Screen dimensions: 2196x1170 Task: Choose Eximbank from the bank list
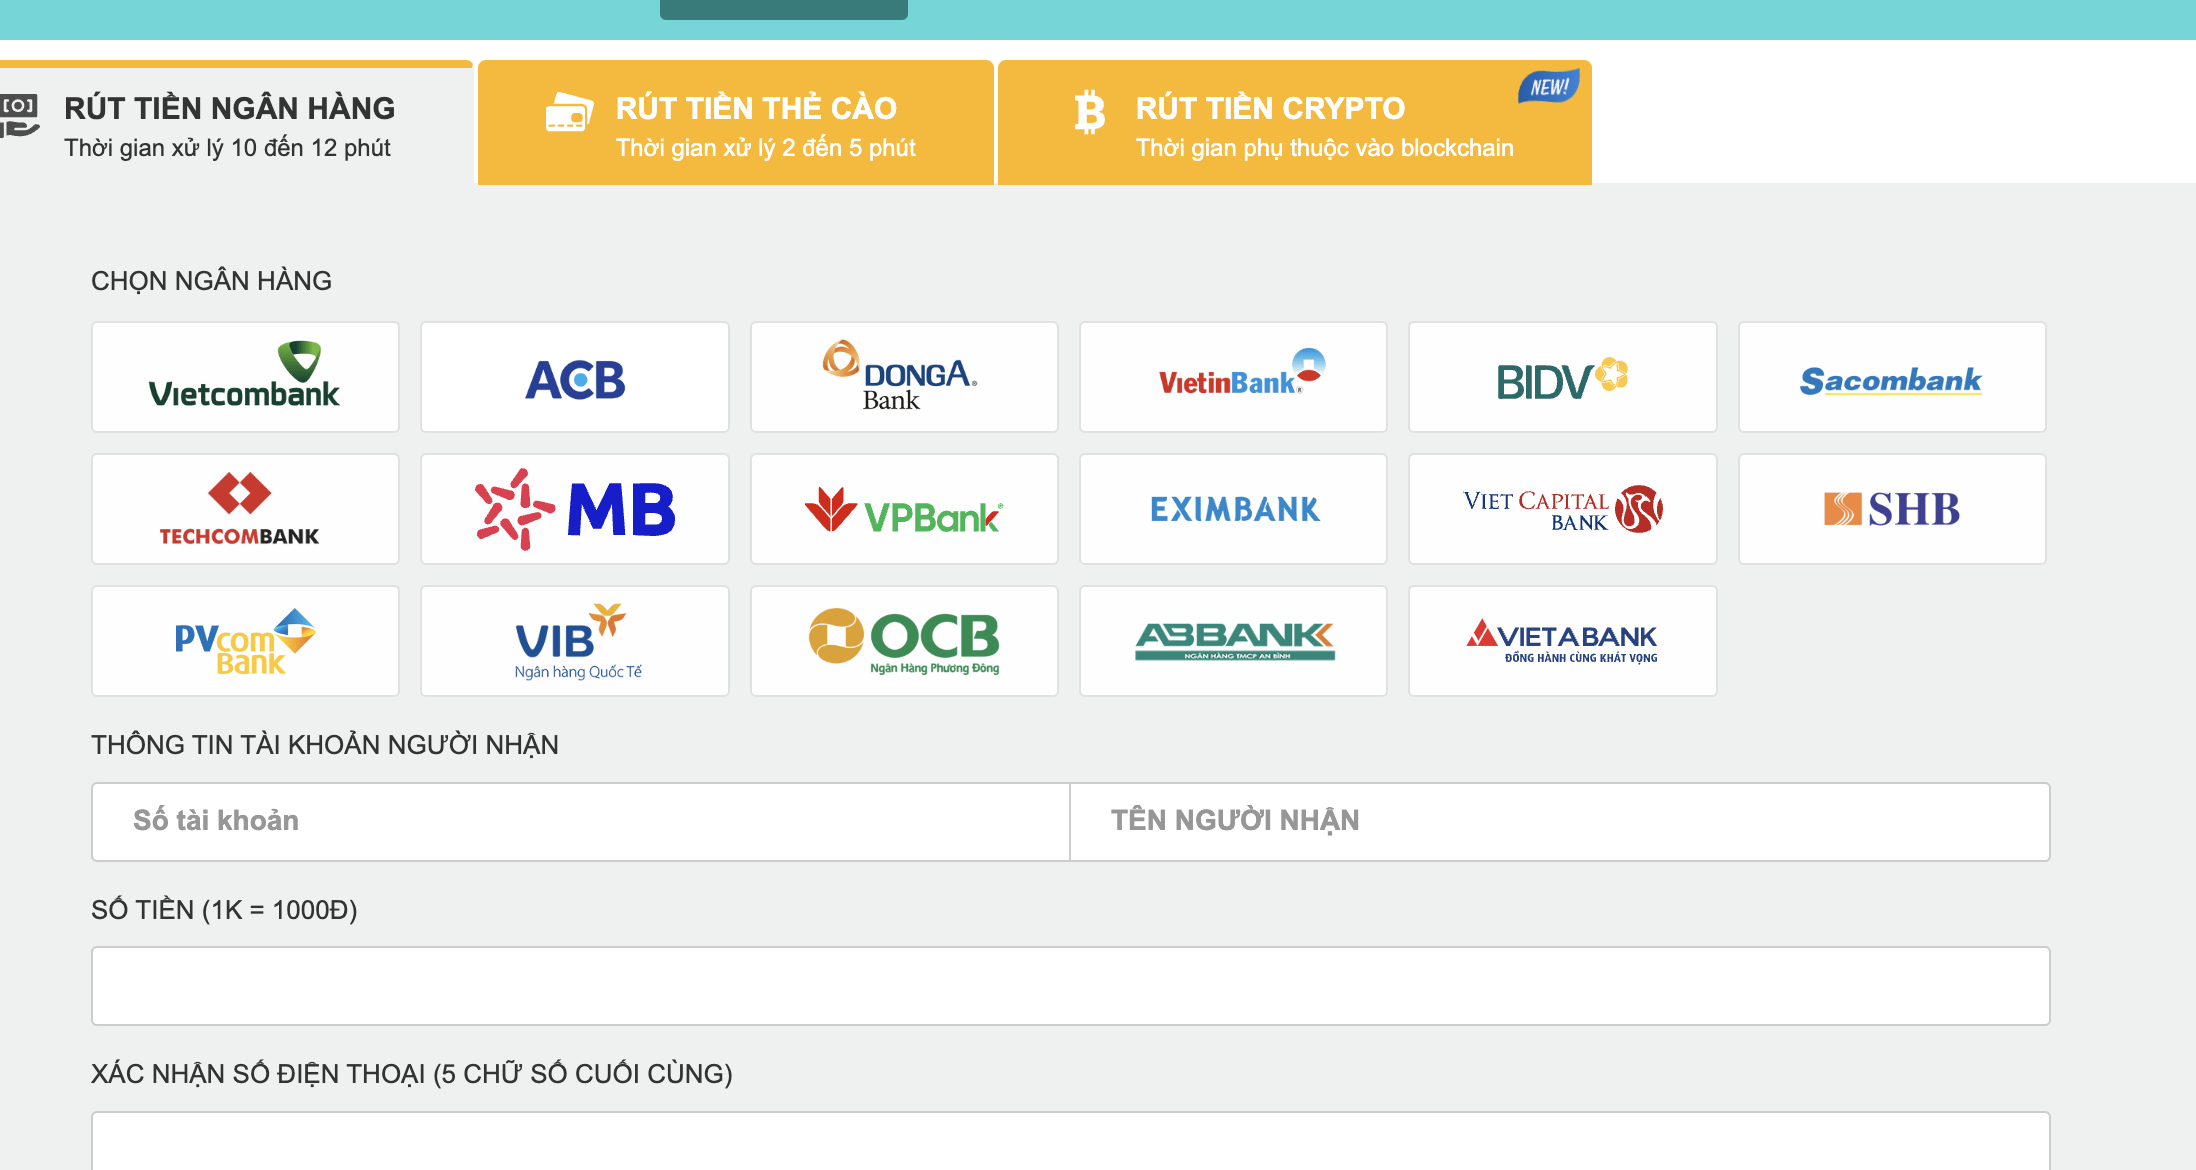tap(1233, 509)
